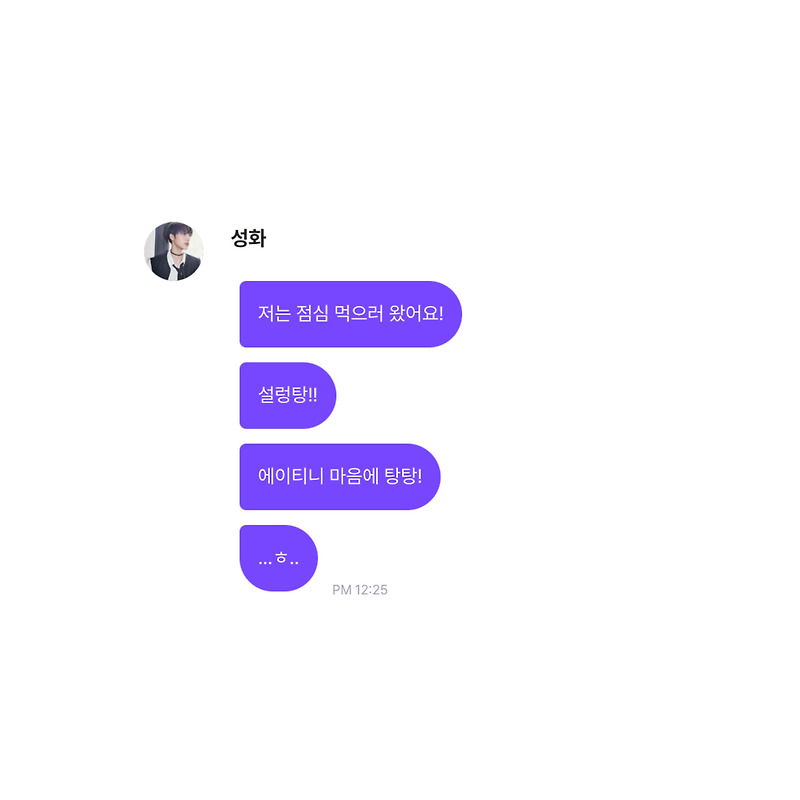Click the word '저는' starting first message

coord(274,313)
